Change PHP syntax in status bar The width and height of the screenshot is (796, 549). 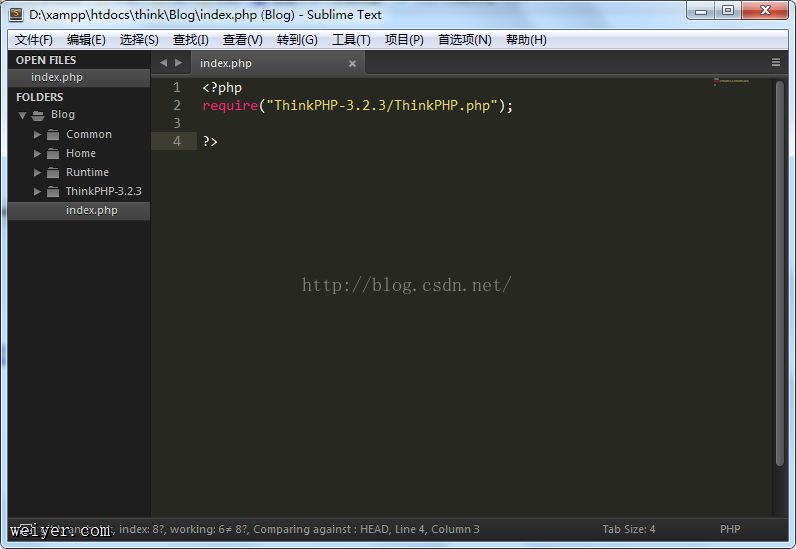click(x=730, y=529)
